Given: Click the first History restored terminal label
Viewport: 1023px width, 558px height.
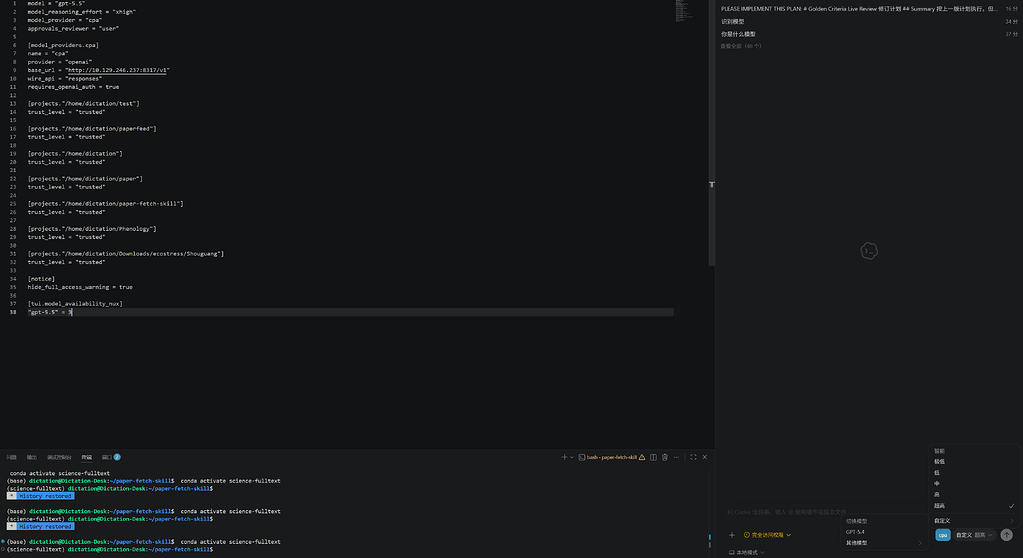Looking at the screenshot, I should (40, 496).
